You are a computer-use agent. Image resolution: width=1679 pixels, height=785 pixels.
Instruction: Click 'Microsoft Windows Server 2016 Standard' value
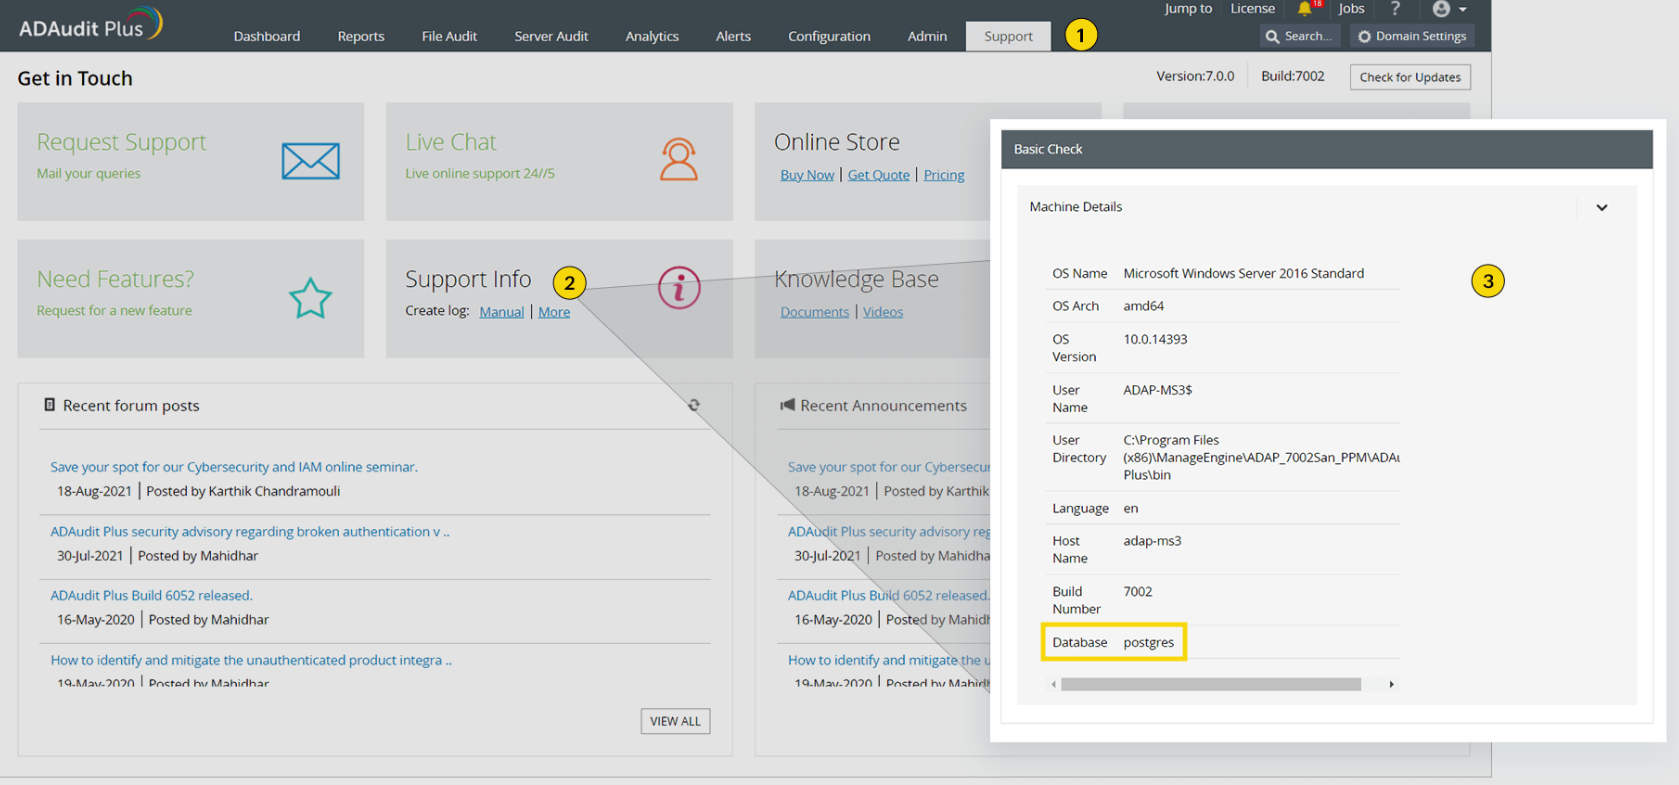tap(1243, 273)
